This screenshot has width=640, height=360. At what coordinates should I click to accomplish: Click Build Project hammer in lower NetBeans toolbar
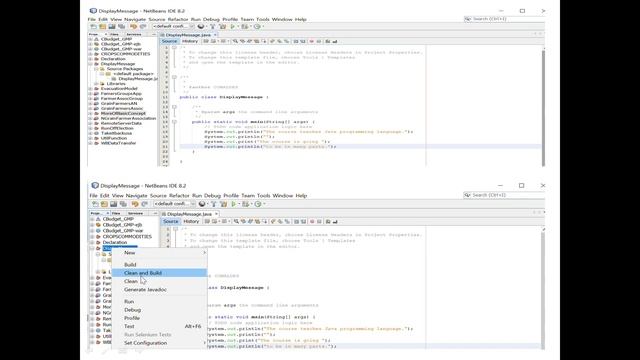point(213,204)
